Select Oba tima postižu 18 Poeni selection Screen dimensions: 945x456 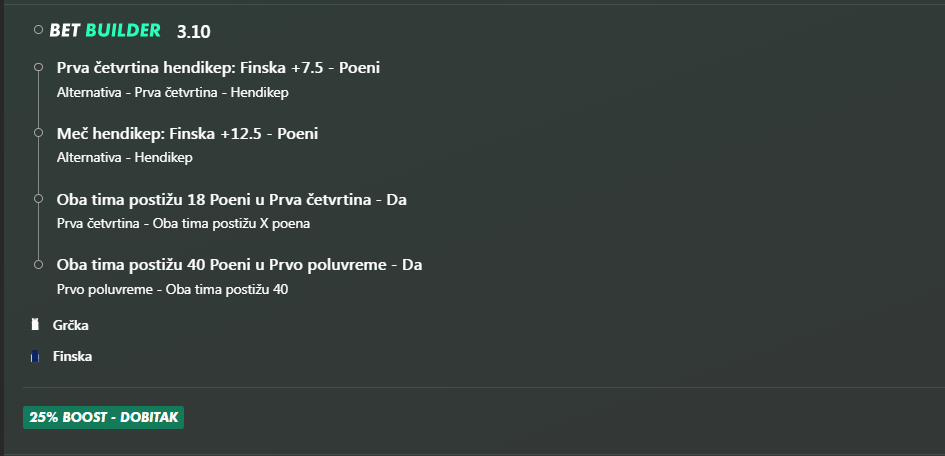pyautogui.click(x=231, y=199)
